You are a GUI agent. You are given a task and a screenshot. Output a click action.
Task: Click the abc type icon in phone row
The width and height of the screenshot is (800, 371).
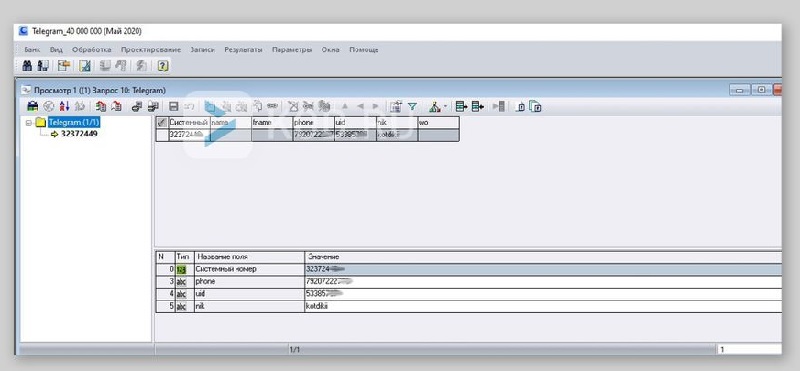(181, 282)
